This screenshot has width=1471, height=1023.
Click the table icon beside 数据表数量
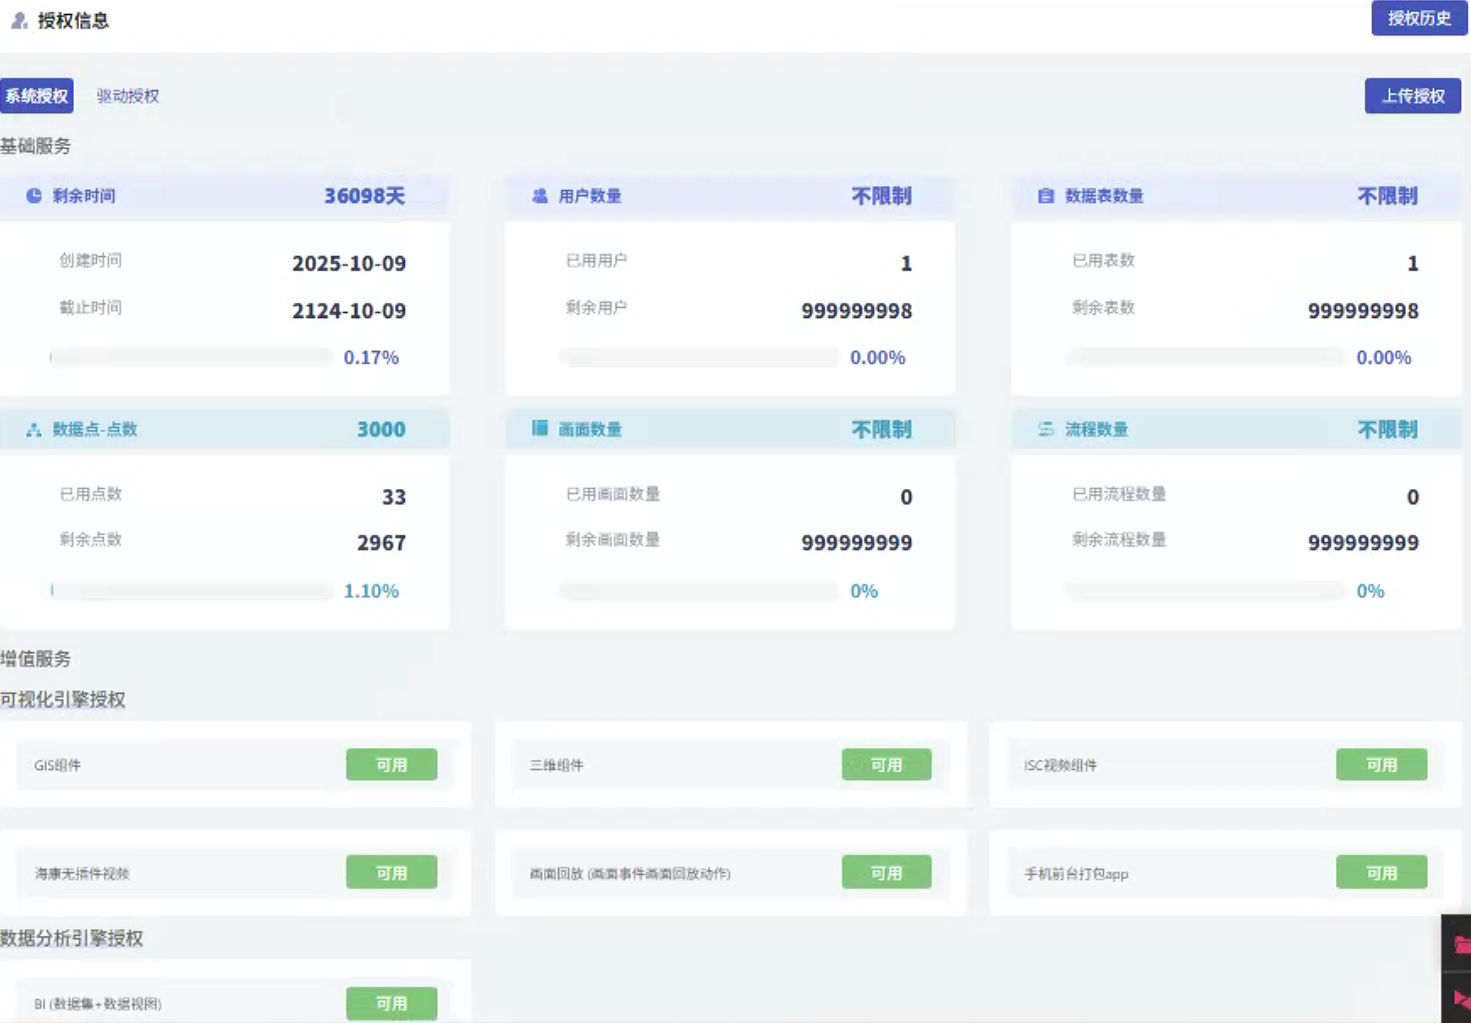point(1046,196)
